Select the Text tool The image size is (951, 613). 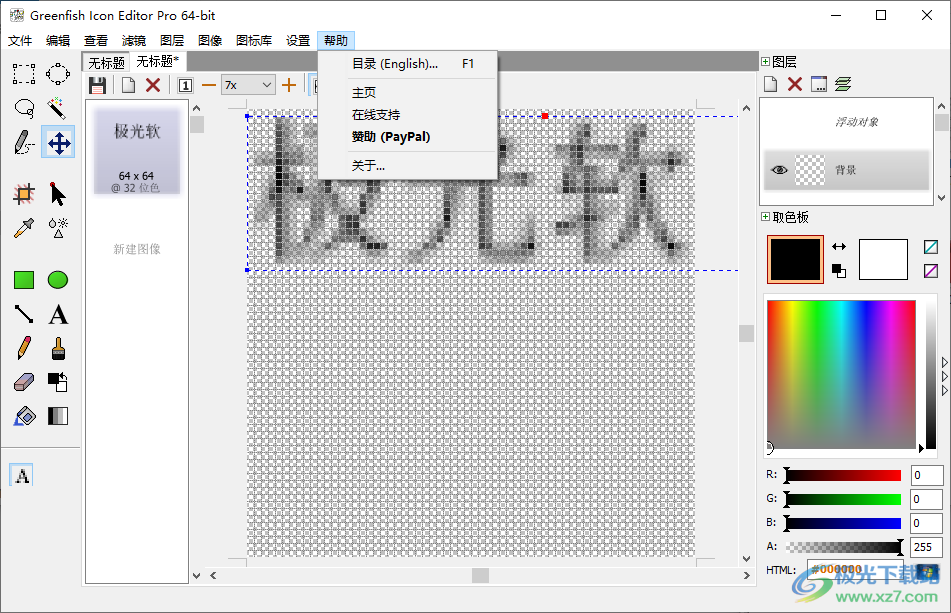click(57, 314)
